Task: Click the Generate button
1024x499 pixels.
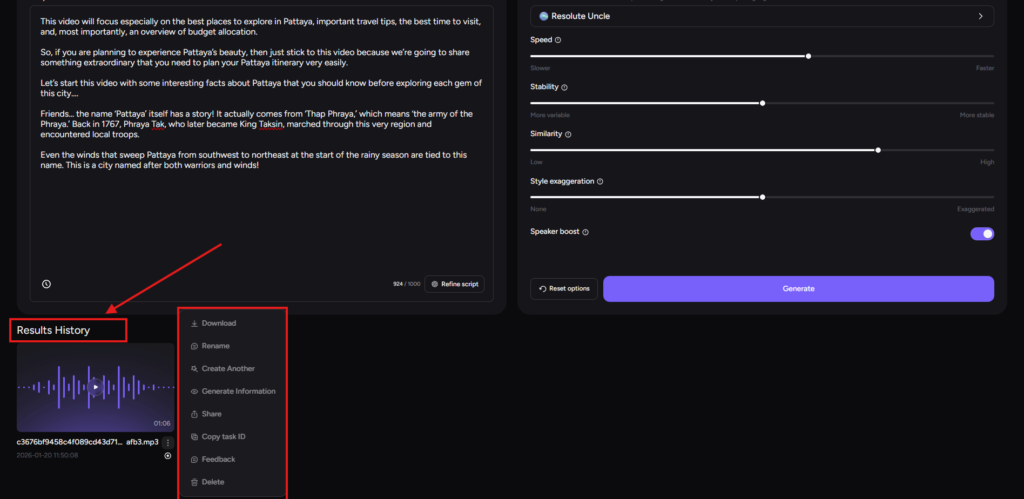Action: pos(798,289)
